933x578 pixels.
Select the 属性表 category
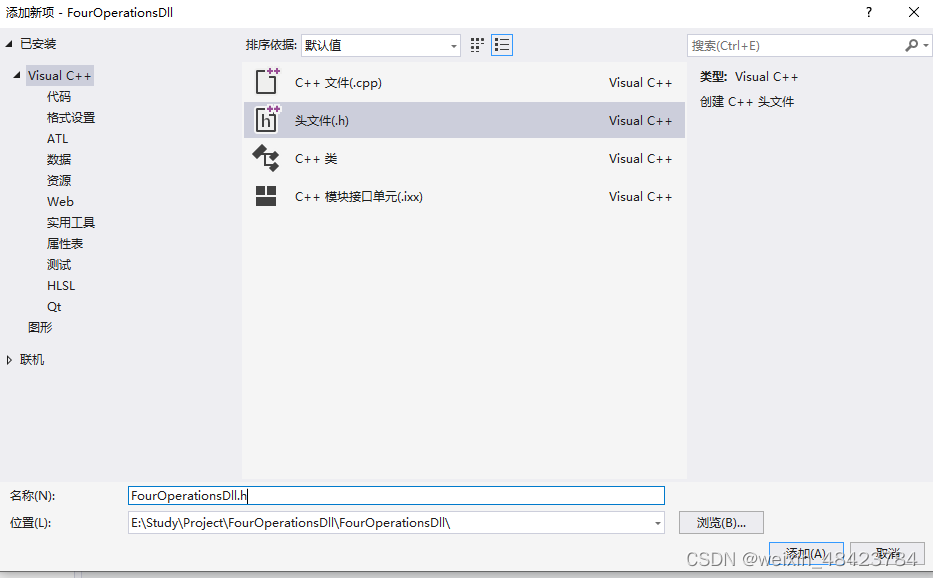click(65, 243)
